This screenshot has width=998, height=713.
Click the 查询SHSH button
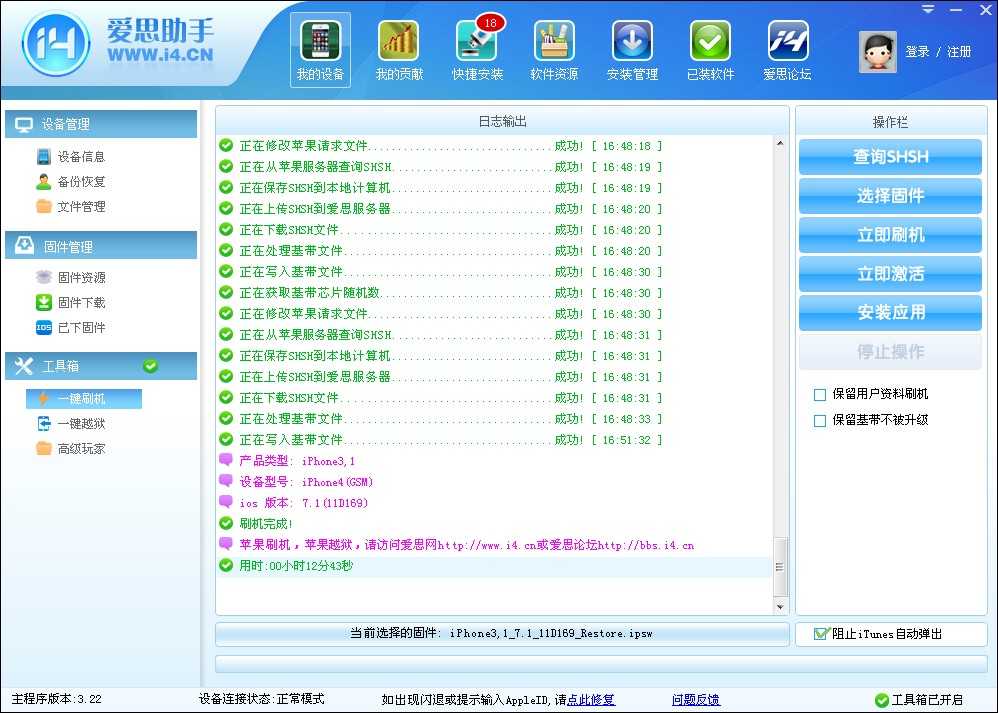[890, 157]
